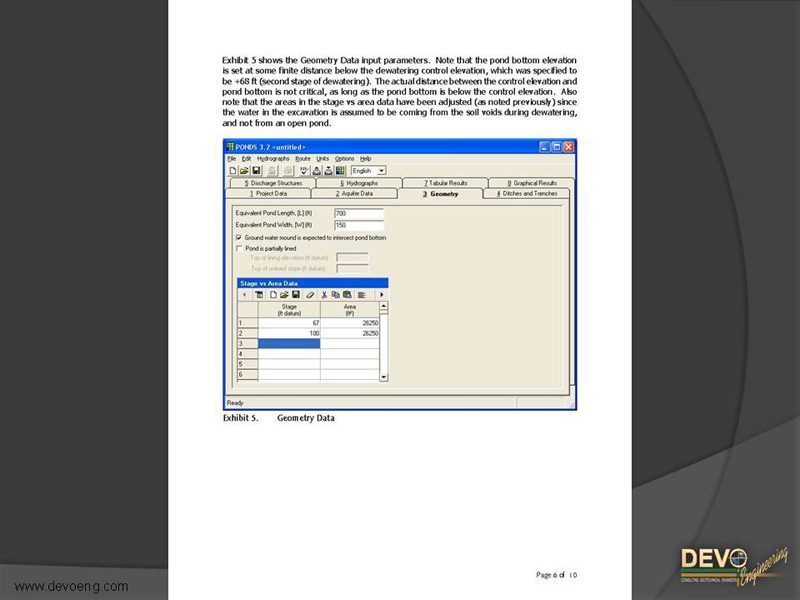800x600 pixels.
Task: Click the colored grid icon in main toolbar
Action: click(340, 171)
